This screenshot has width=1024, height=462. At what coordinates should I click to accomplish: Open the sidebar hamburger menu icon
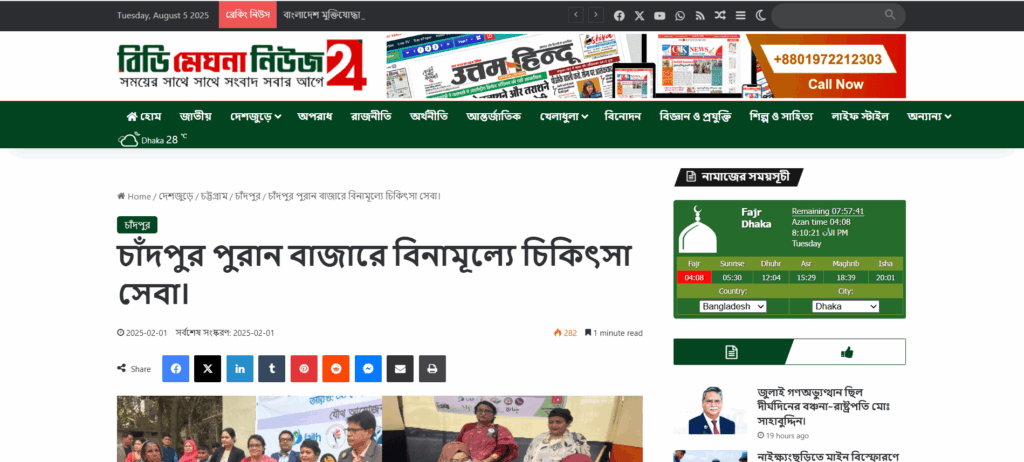click(740, 16)
